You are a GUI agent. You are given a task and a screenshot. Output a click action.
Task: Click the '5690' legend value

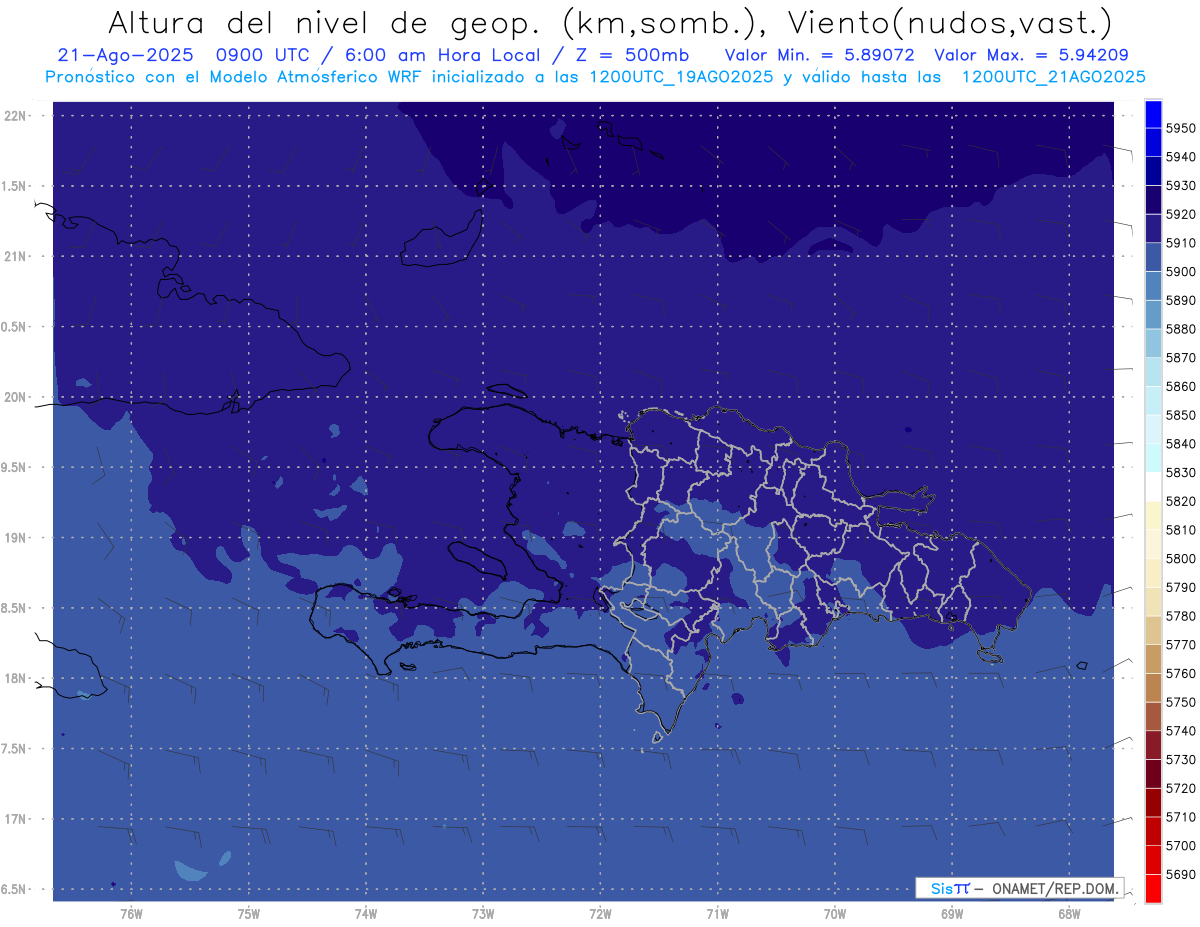(1181, 874)
